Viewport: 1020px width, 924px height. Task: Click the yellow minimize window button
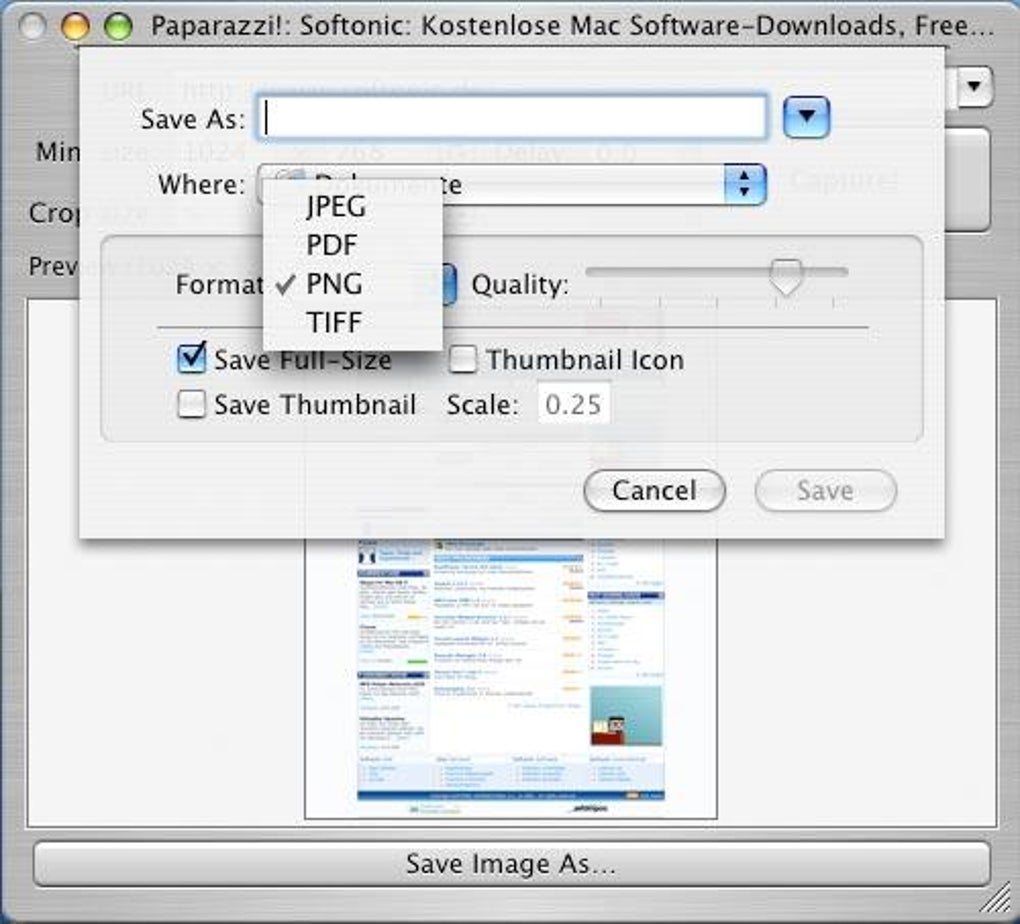(75, 27)
